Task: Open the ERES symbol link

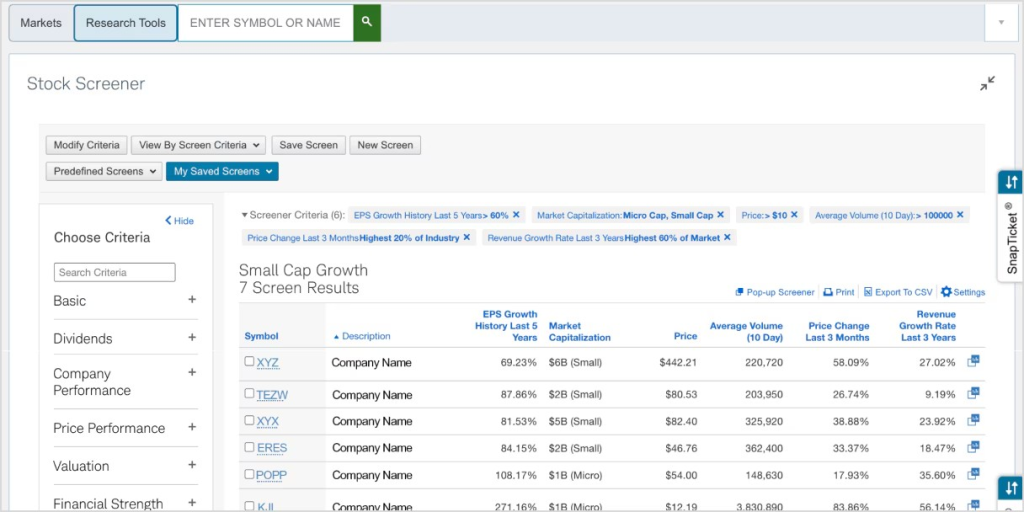Action: click(x=272, y=448)
